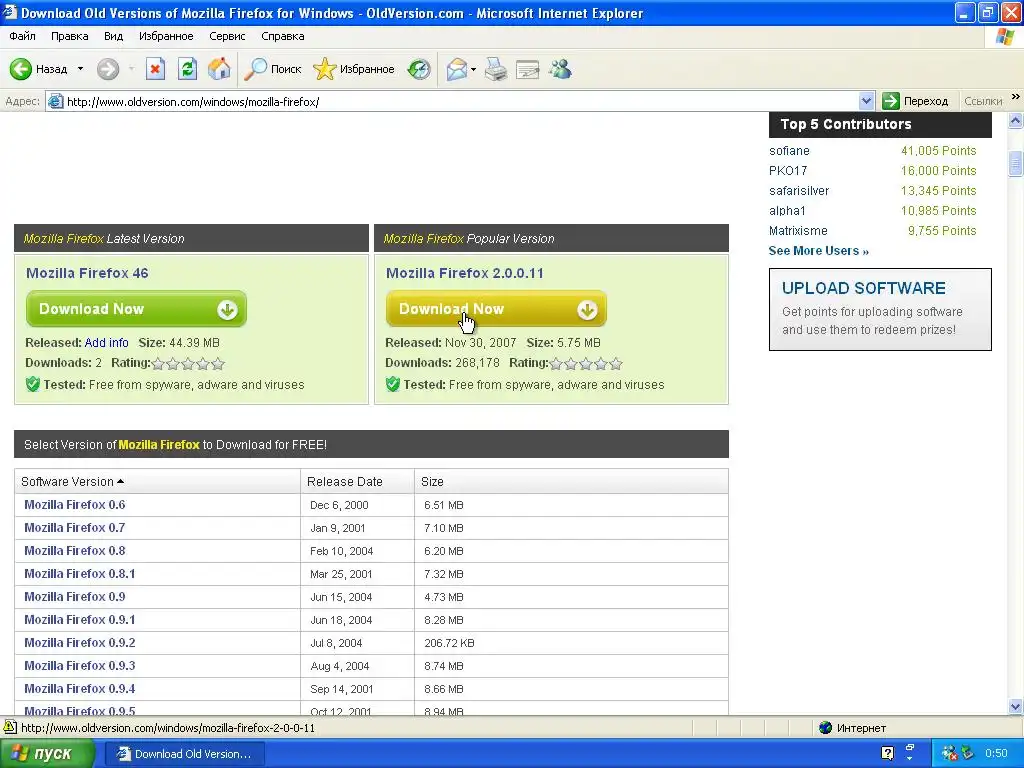
Task: Open Mozilla Firefox 0.8.1 link
Action: [x=80, y=573]
